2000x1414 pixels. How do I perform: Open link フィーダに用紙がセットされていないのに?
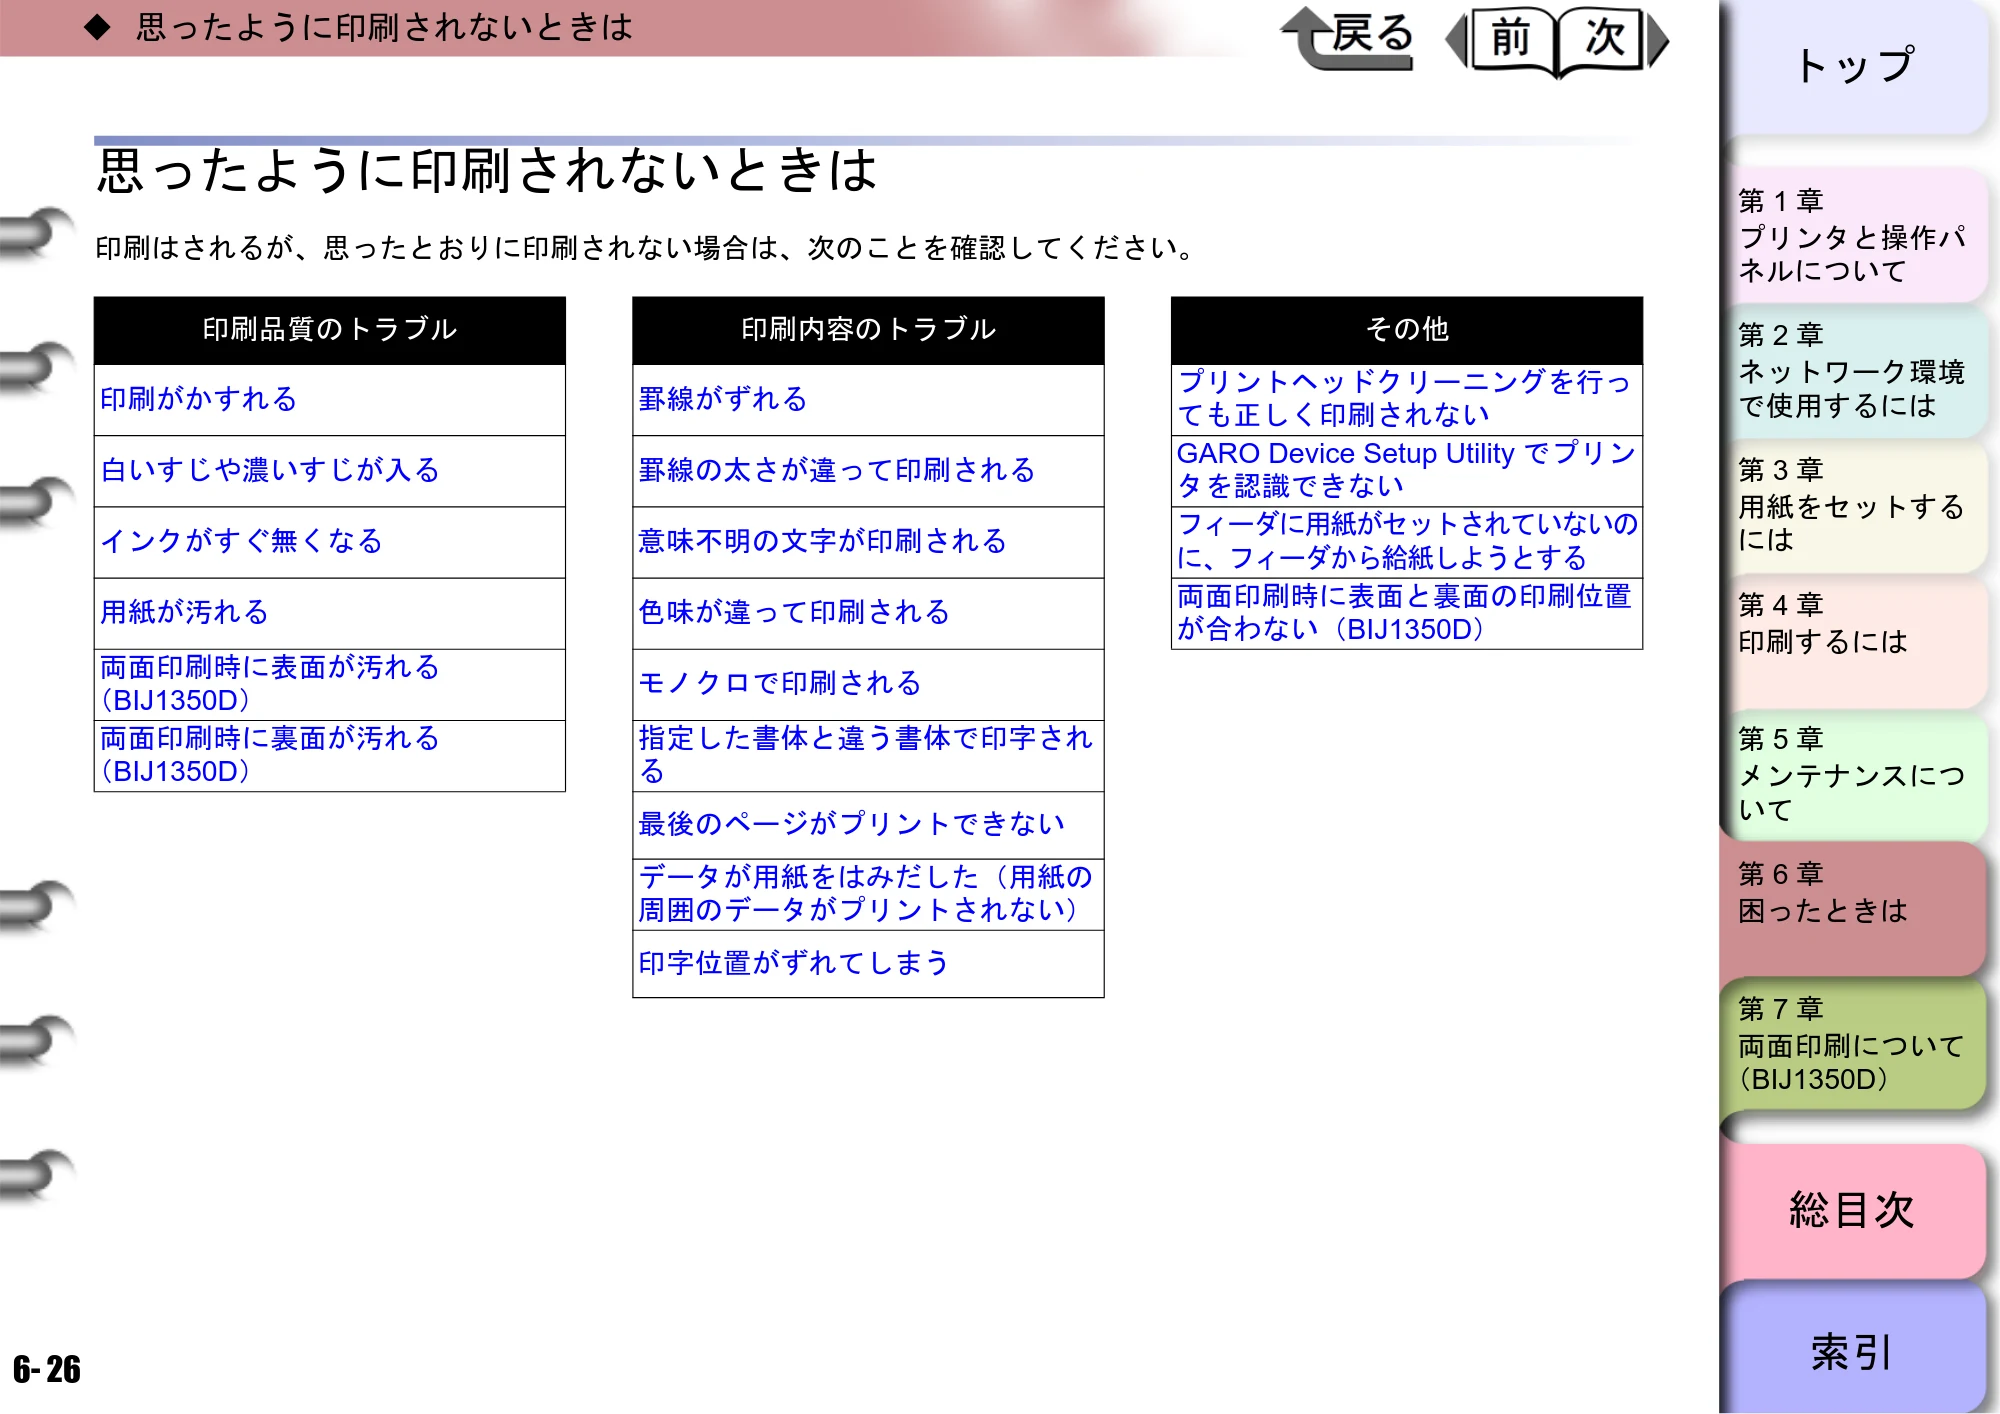(1408, 541)
